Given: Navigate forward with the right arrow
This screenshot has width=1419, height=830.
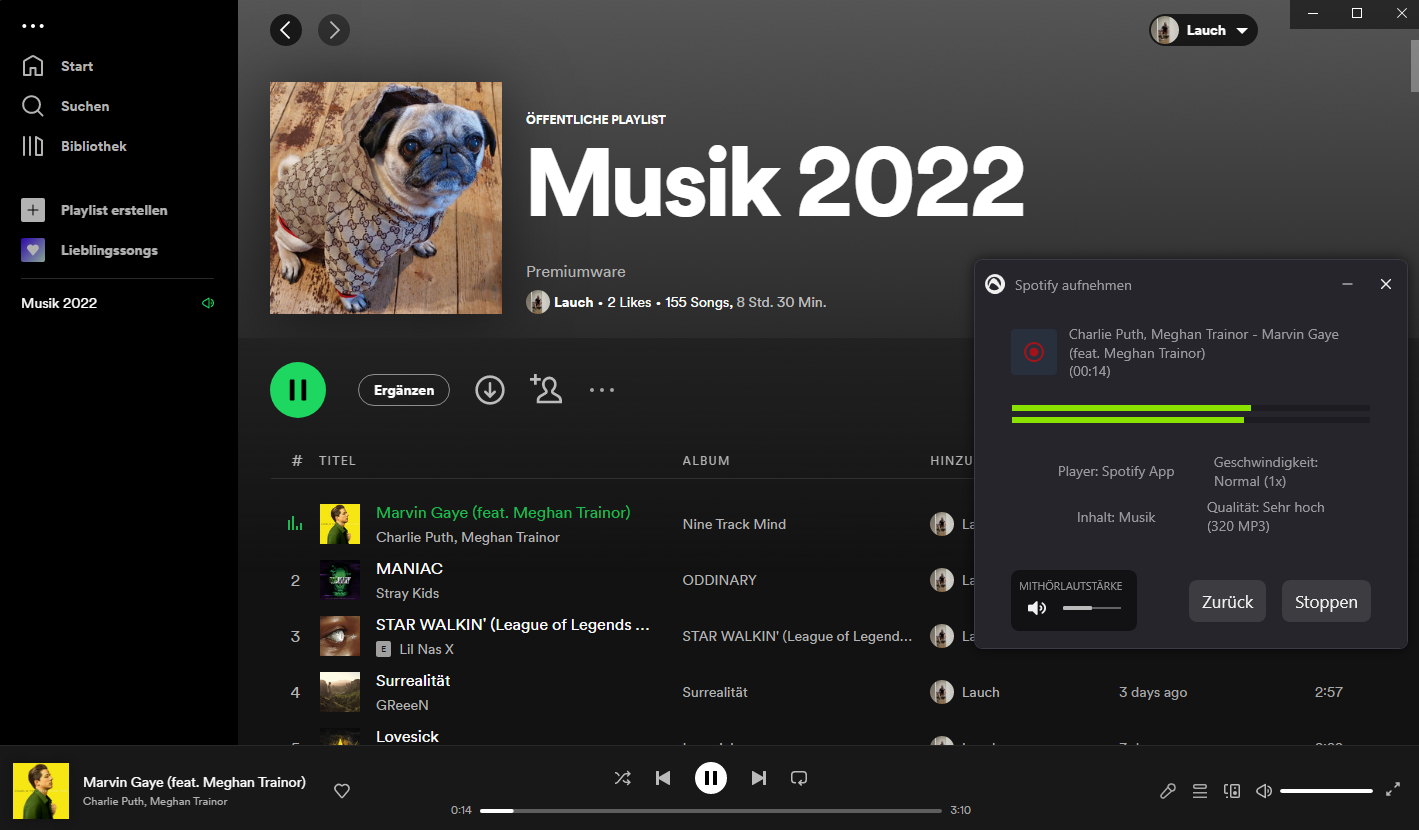Looking at the screenshot, I should (x=334, y=30).
